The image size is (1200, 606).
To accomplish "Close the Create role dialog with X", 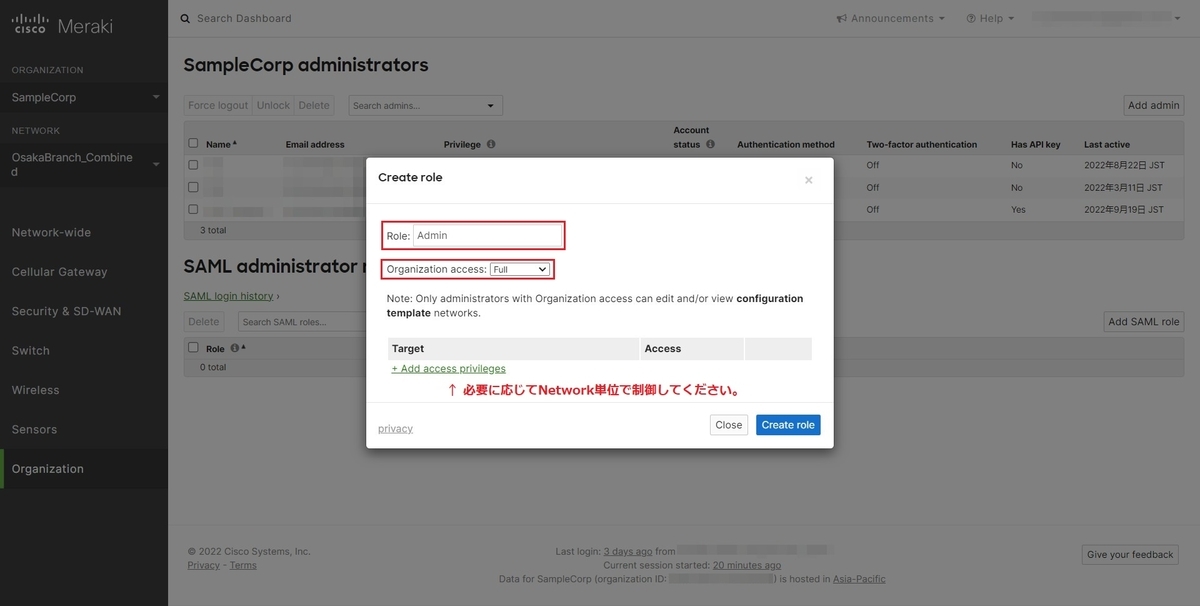I will tap(808, 180).
